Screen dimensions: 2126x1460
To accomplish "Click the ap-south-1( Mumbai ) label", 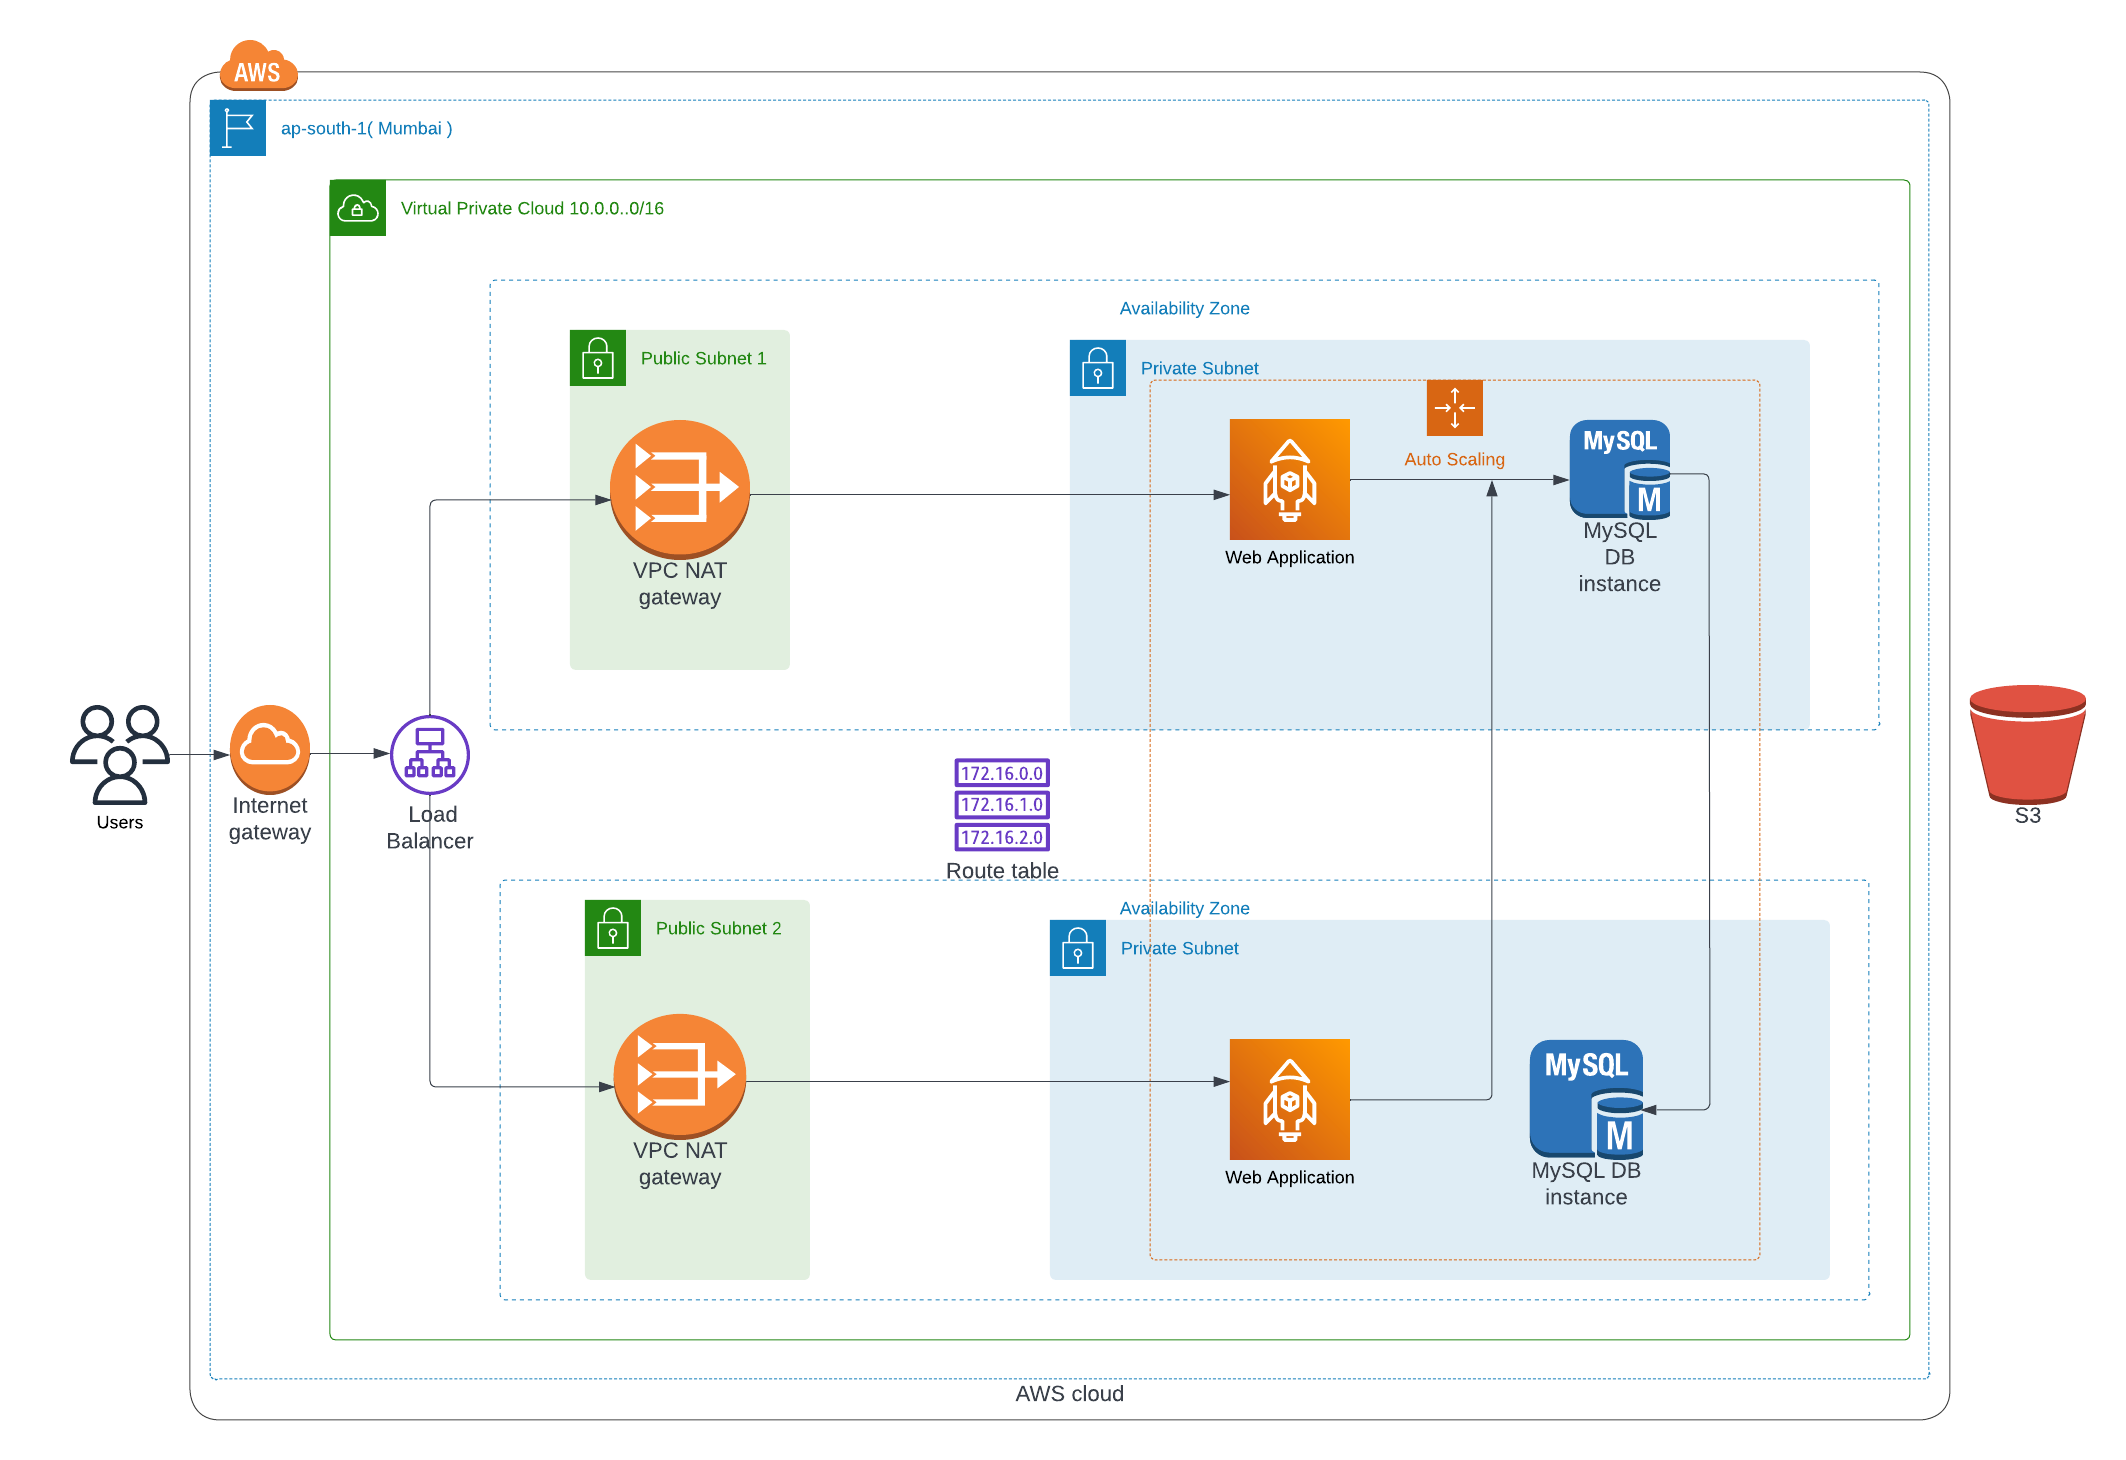I will pyautogui.click(x=366, y=128).
